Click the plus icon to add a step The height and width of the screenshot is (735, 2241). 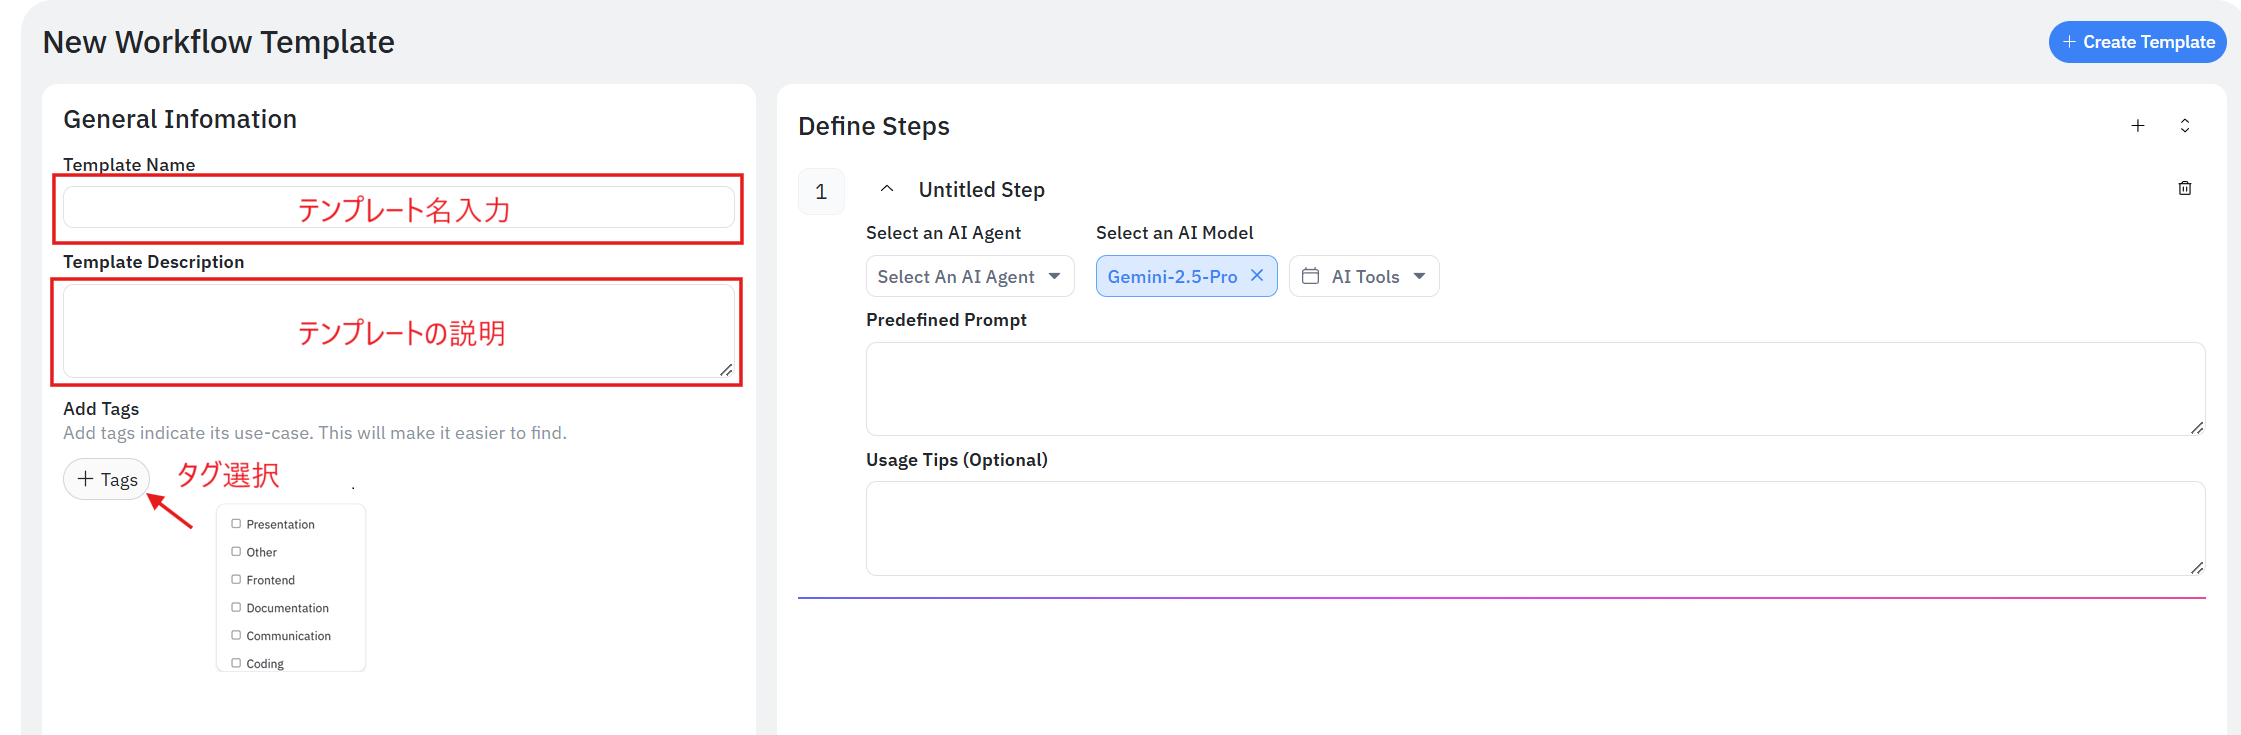click(2137, 126)
